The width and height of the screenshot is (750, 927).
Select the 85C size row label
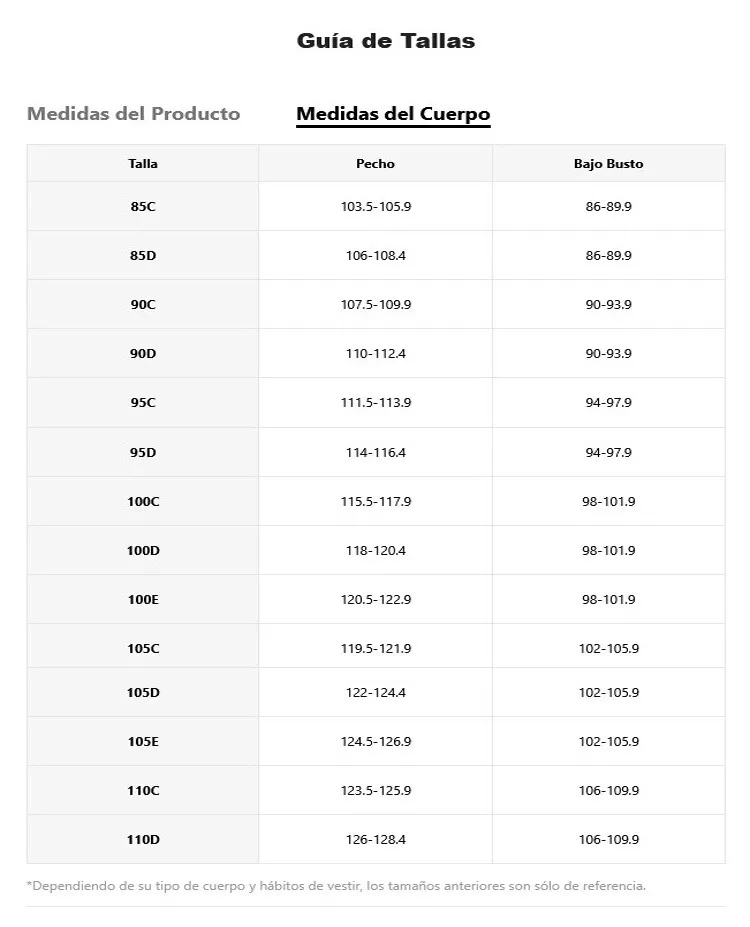point(143,206)
